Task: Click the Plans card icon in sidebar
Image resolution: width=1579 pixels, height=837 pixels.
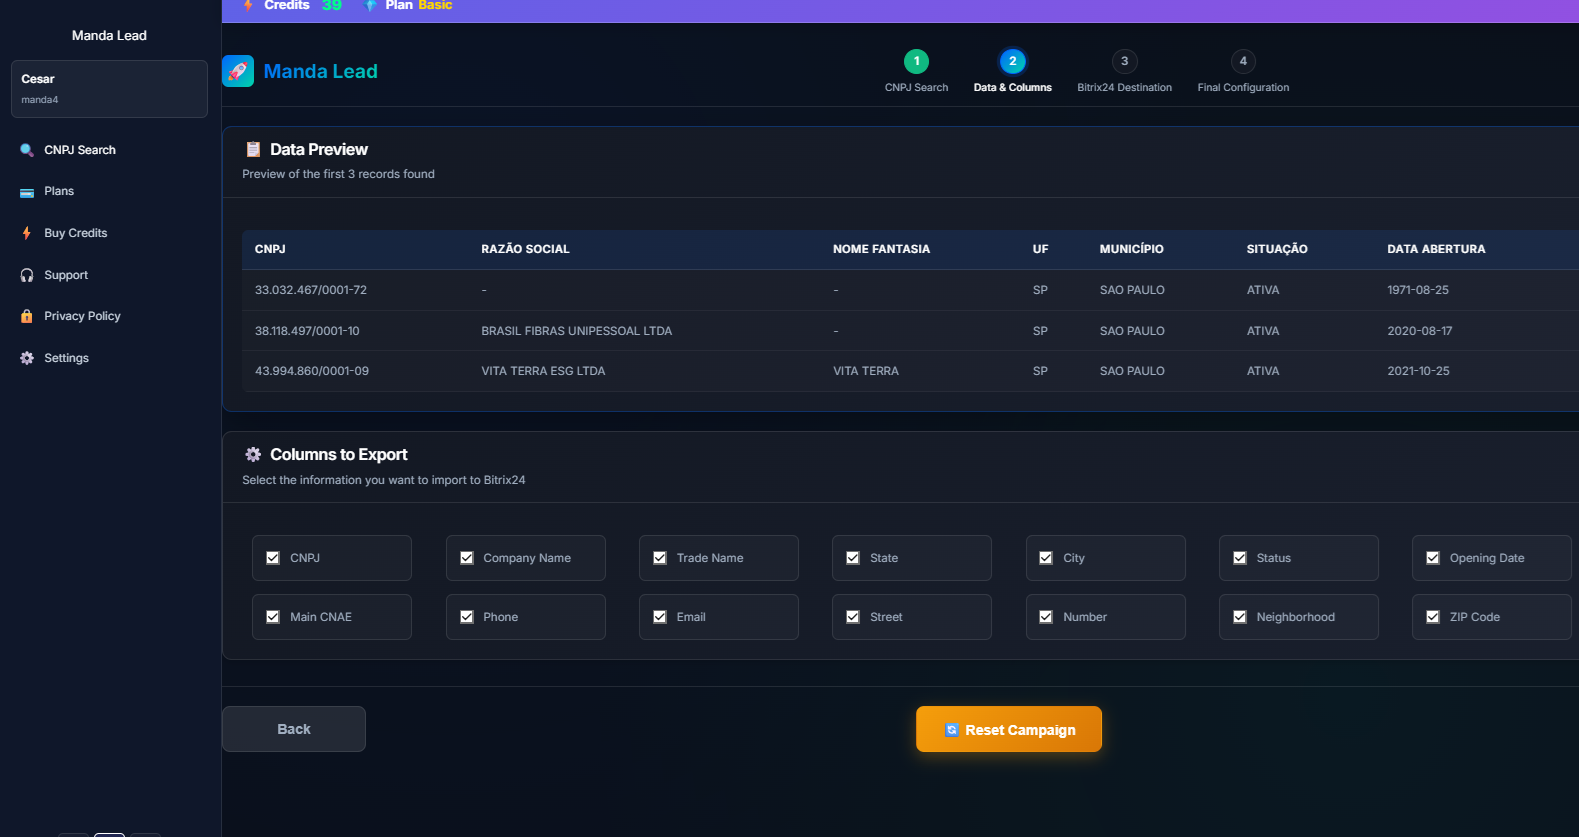Action: click(x=27, y=192)
